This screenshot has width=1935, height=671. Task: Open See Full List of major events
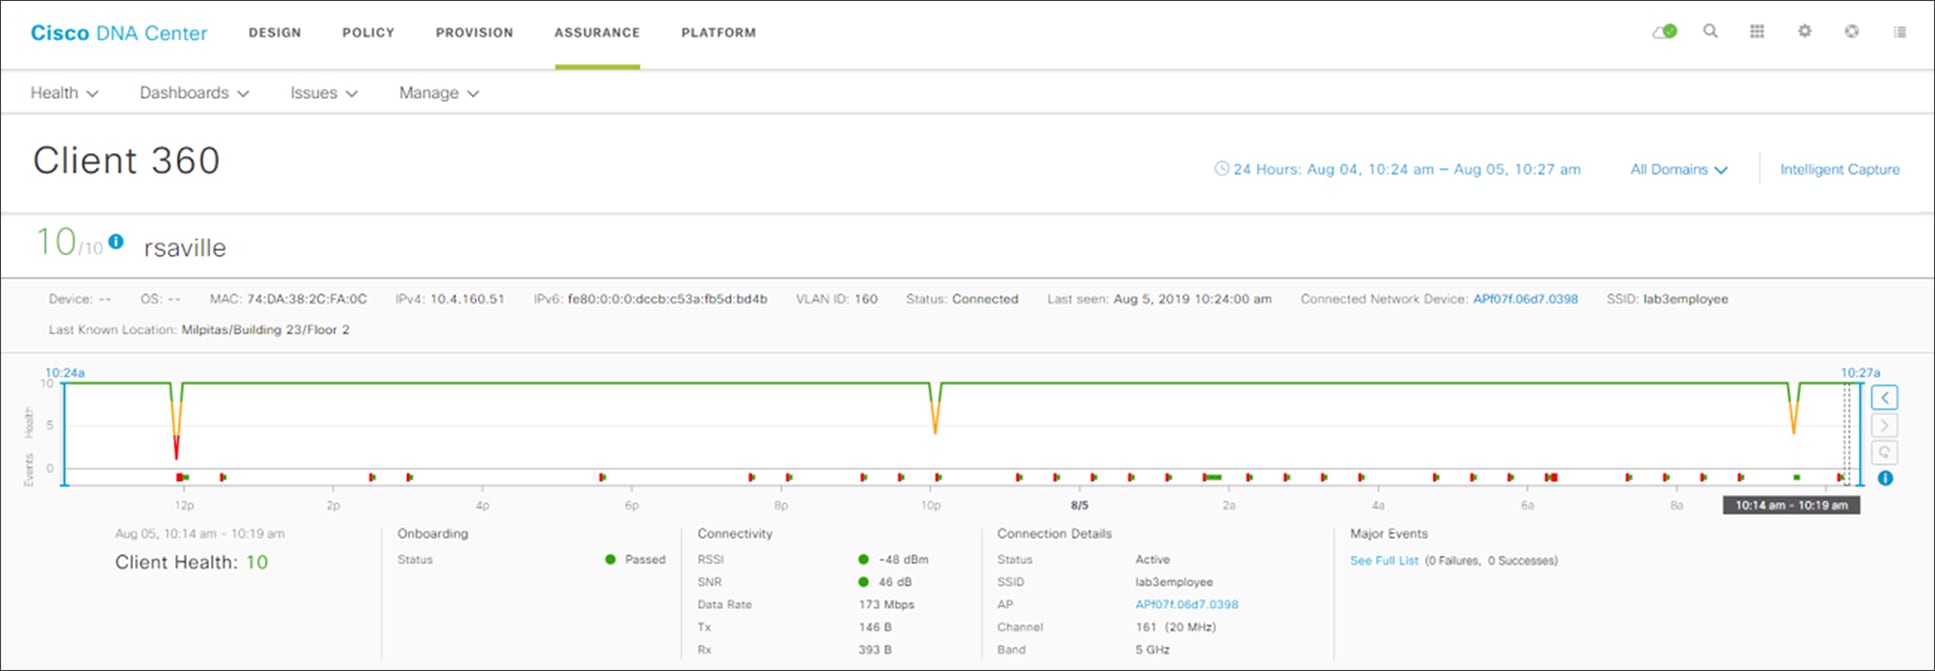click(1384, 561)
